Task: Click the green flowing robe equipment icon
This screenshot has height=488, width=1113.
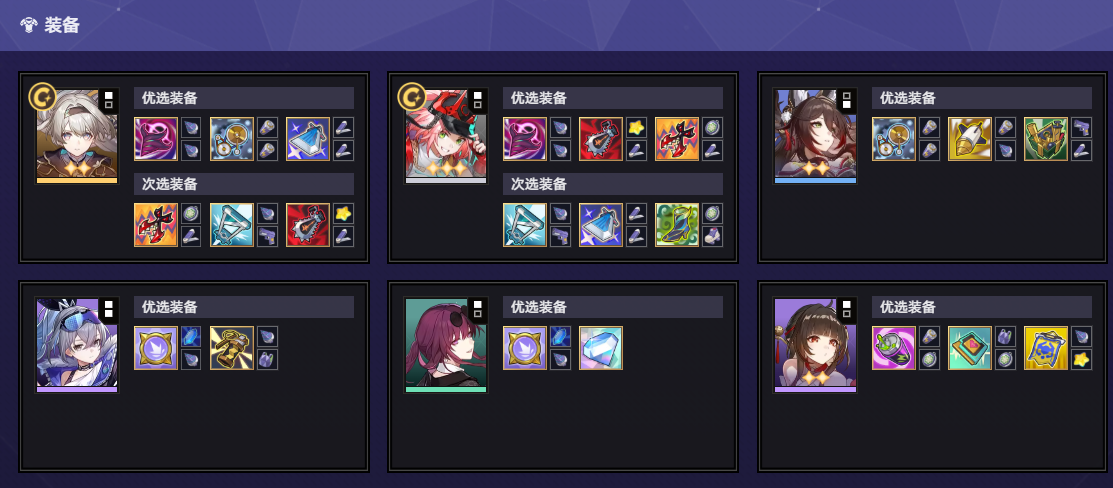Action: tap(676, 225)
